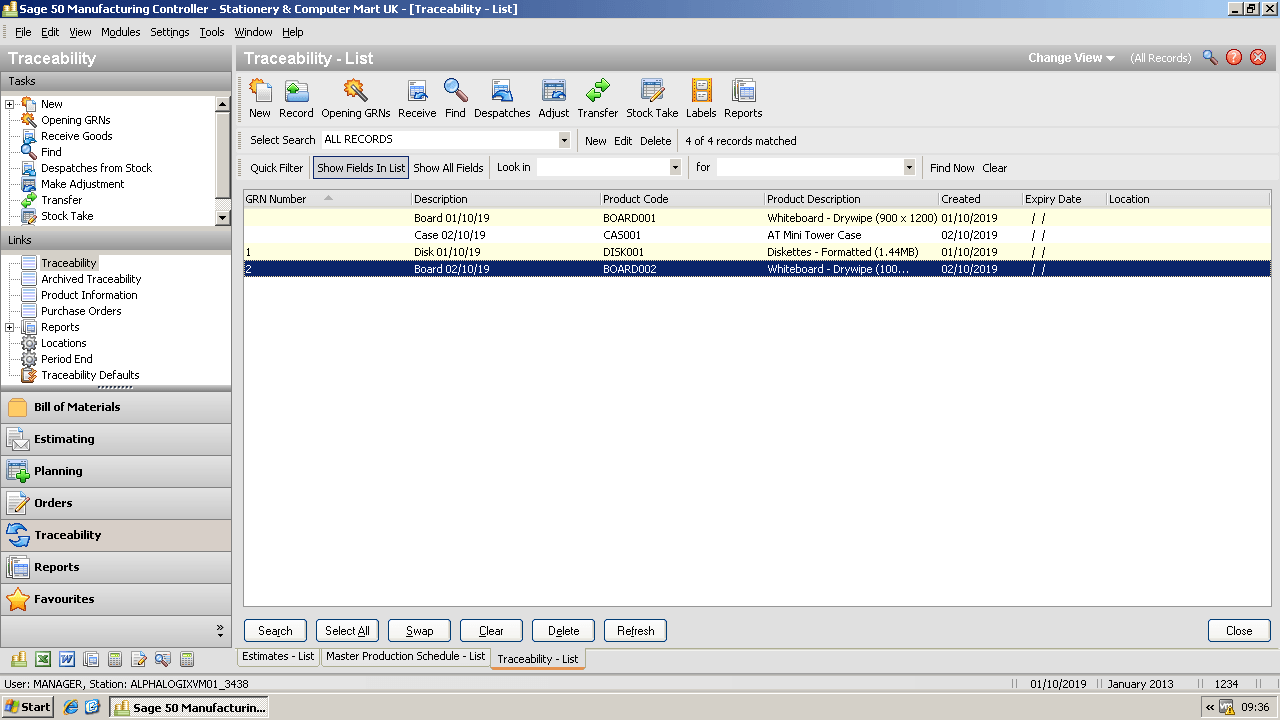This screenshot has width=1280, height=720.
Task: Click the Adjust toolbar icon
Action: pos(554,98)
